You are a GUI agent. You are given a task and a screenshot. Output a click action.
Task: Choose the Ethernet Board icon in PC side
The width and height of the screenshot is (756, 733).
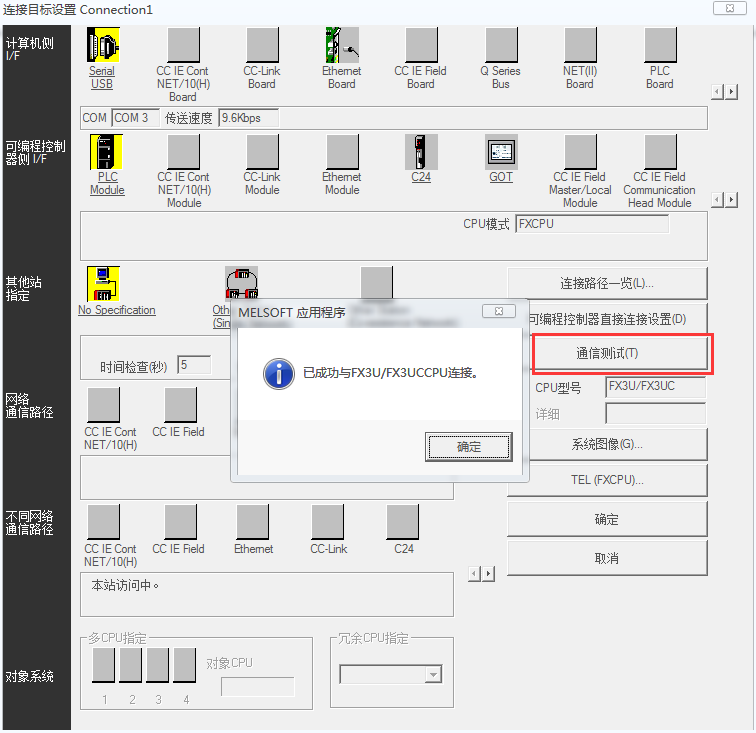click(341, 46)
